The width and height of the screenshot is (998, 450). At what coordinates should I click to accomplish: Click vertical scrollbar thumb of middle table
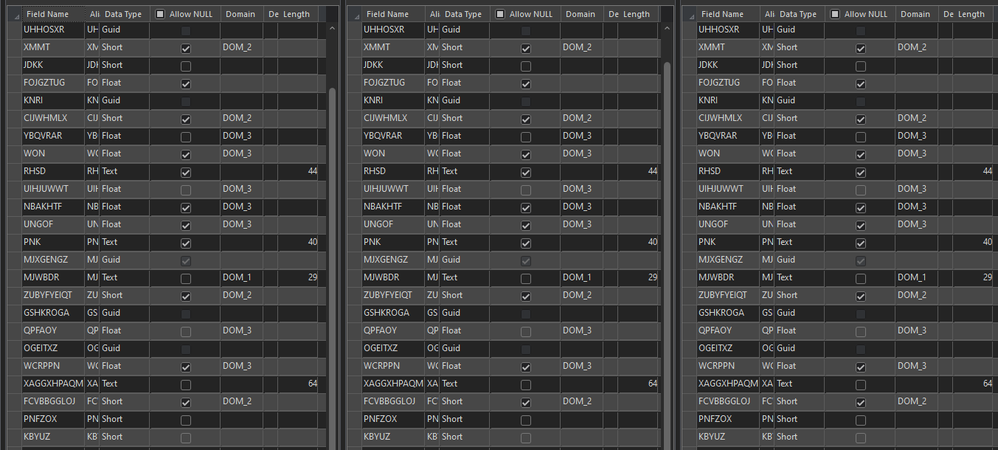pos(666,255)
